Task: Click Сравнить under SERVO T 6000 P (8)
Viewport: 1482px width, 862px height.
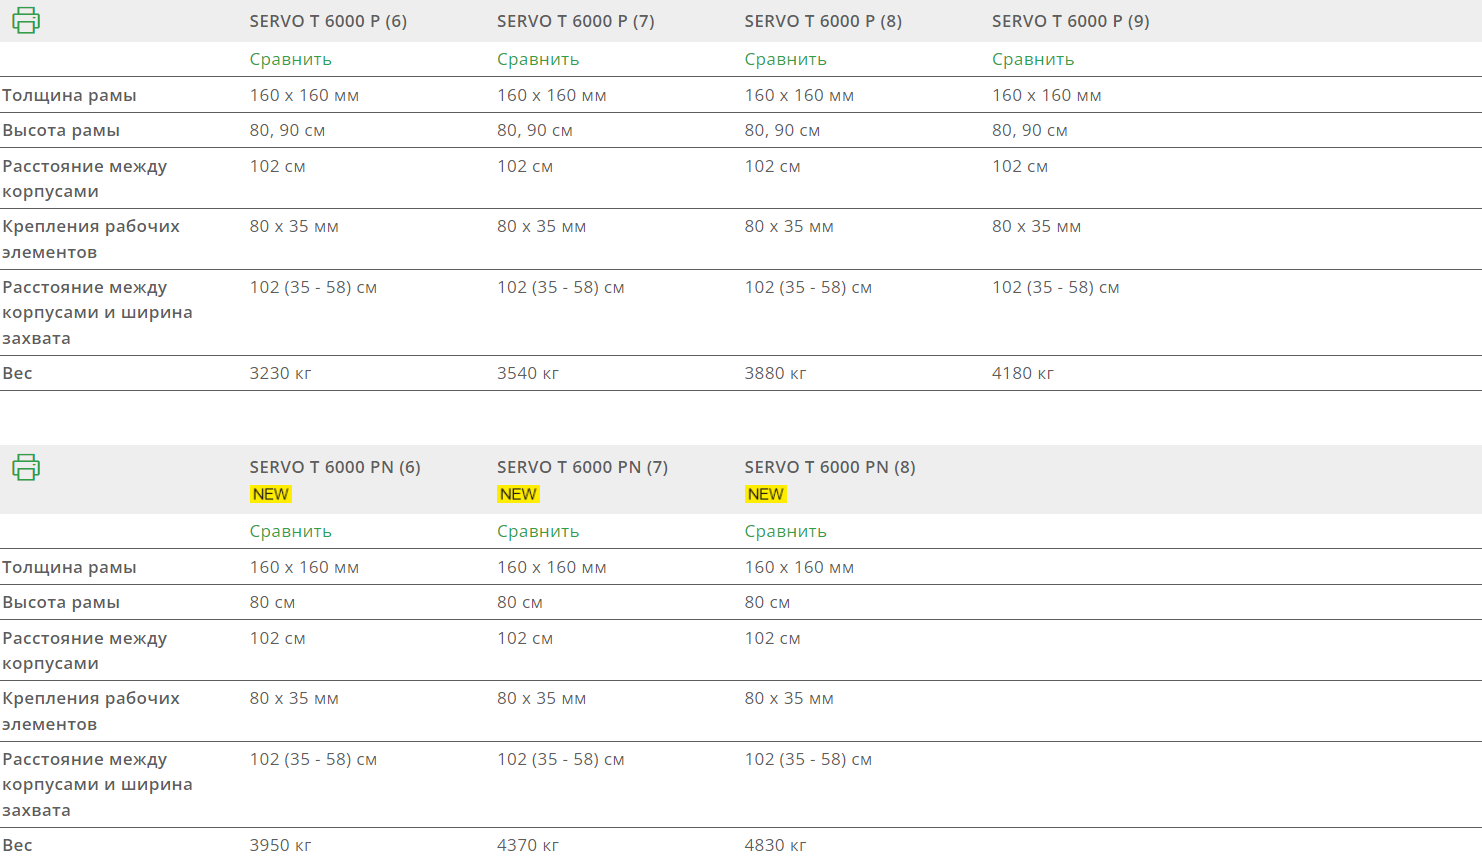Action: [x=785, y=59]
